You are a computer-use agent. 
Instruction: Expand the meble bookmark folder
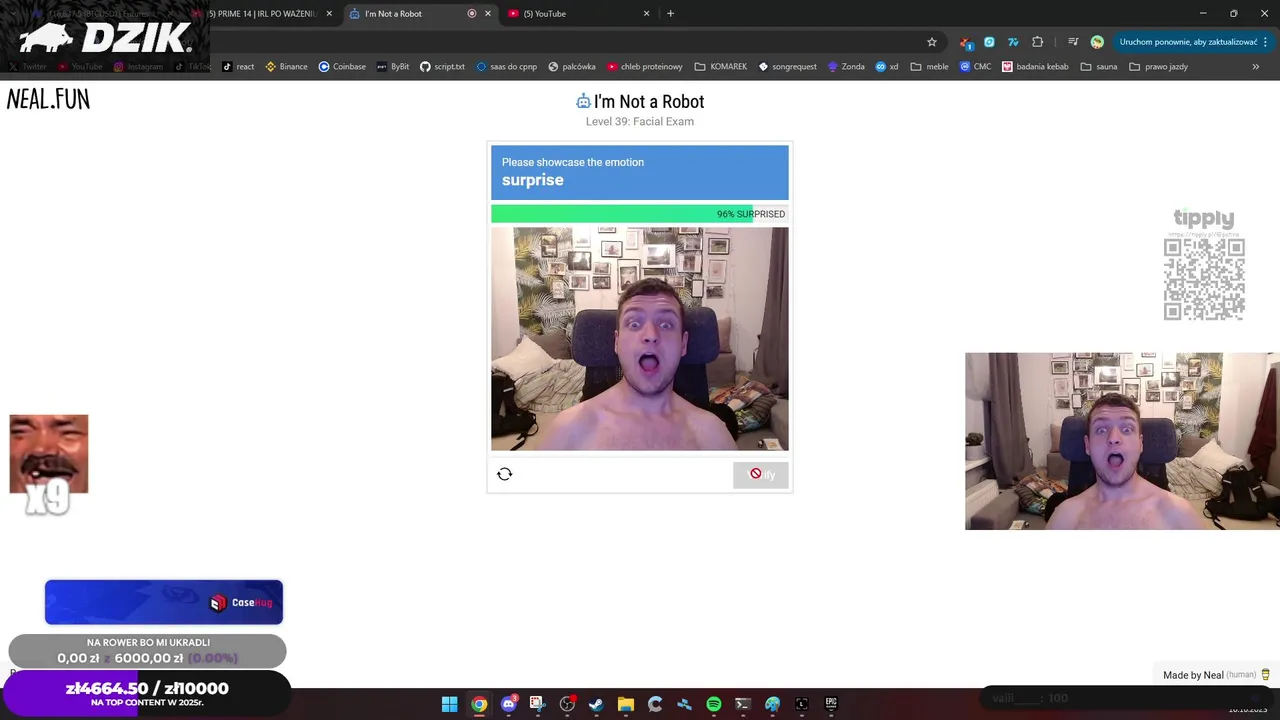[930, 67]
